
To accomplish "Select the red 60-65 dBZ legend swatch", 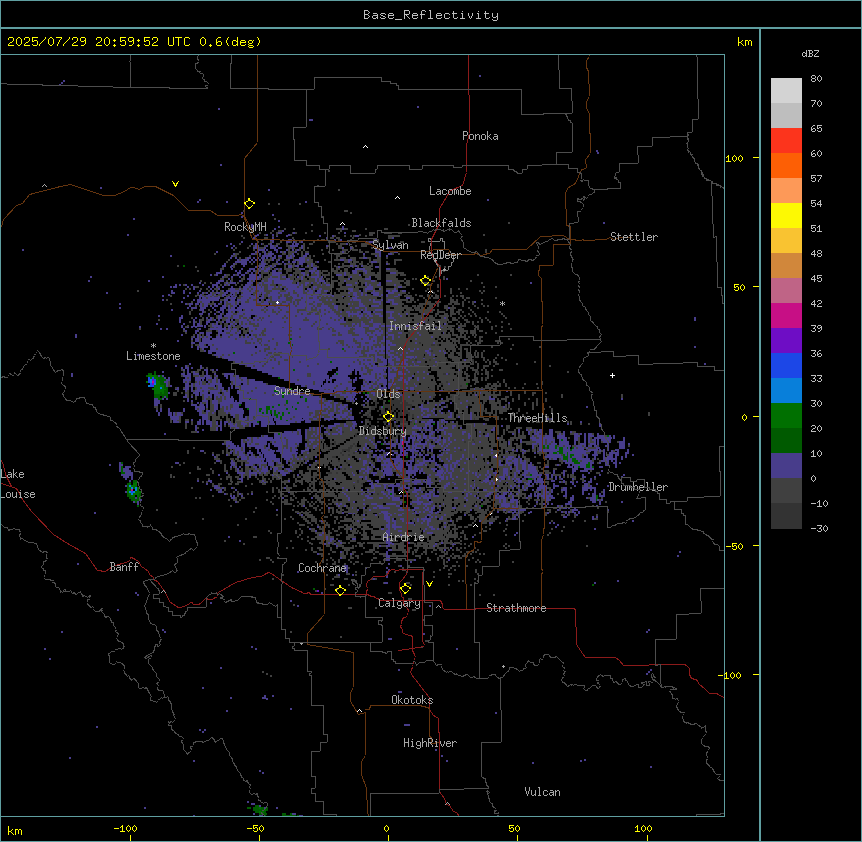I will point(786,140).
